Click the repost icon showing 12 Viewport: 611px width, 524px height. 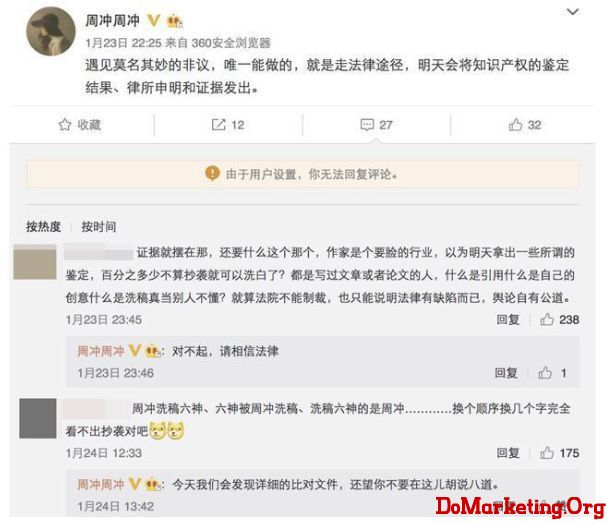coord(218,125)
